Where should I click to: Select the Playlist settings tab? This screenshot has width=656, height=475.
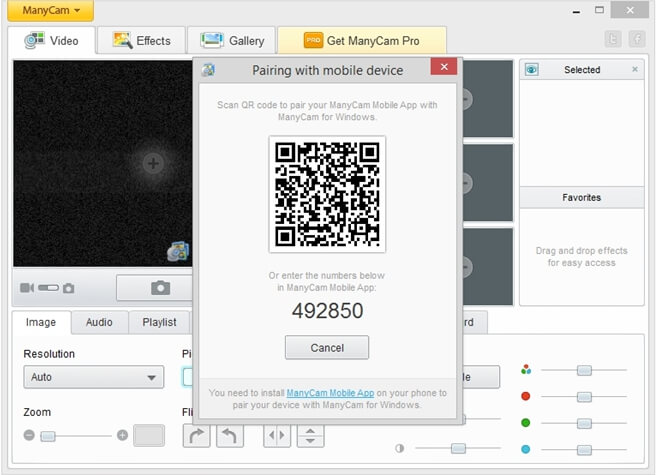pyautogui.click(x=159, y=322)
